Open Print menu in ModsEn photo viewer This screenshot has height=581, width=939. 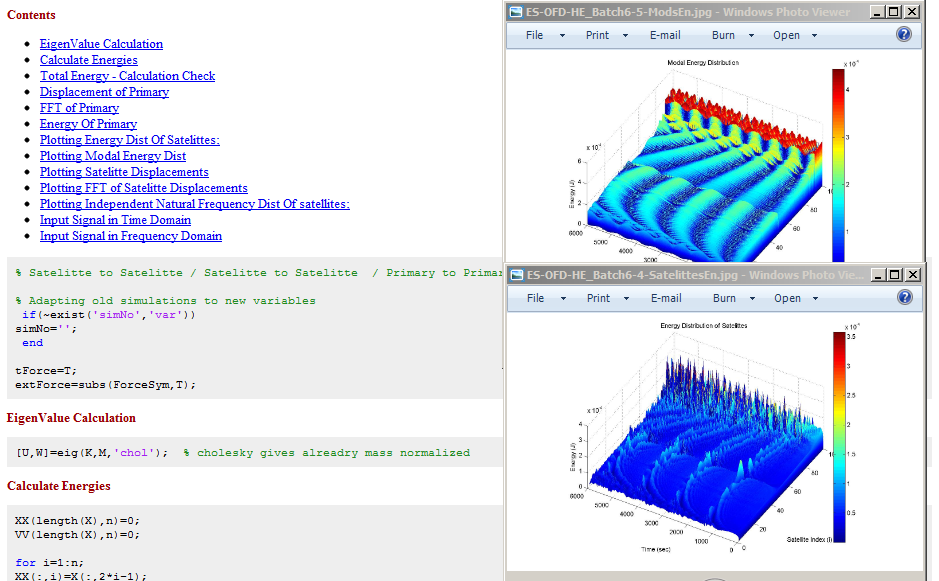pyautogui.click(x=597, y=35)
